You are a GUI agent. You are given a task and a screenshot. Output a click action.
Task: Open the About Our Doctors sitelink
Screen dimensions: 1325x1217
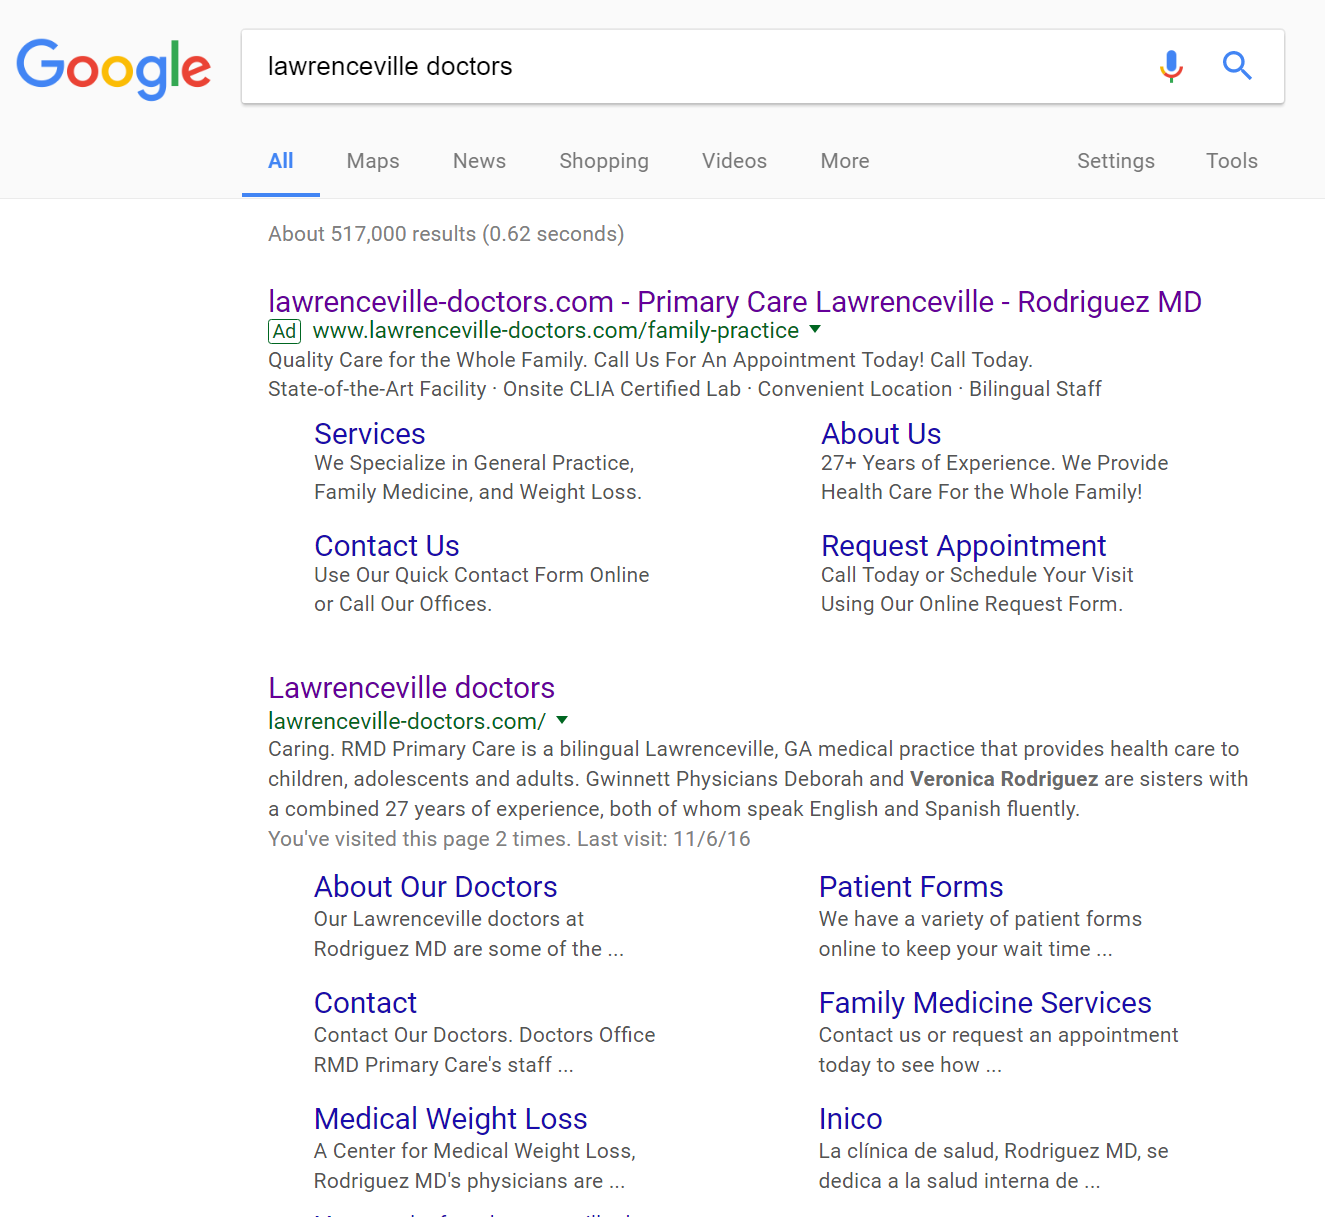point(436,887)
